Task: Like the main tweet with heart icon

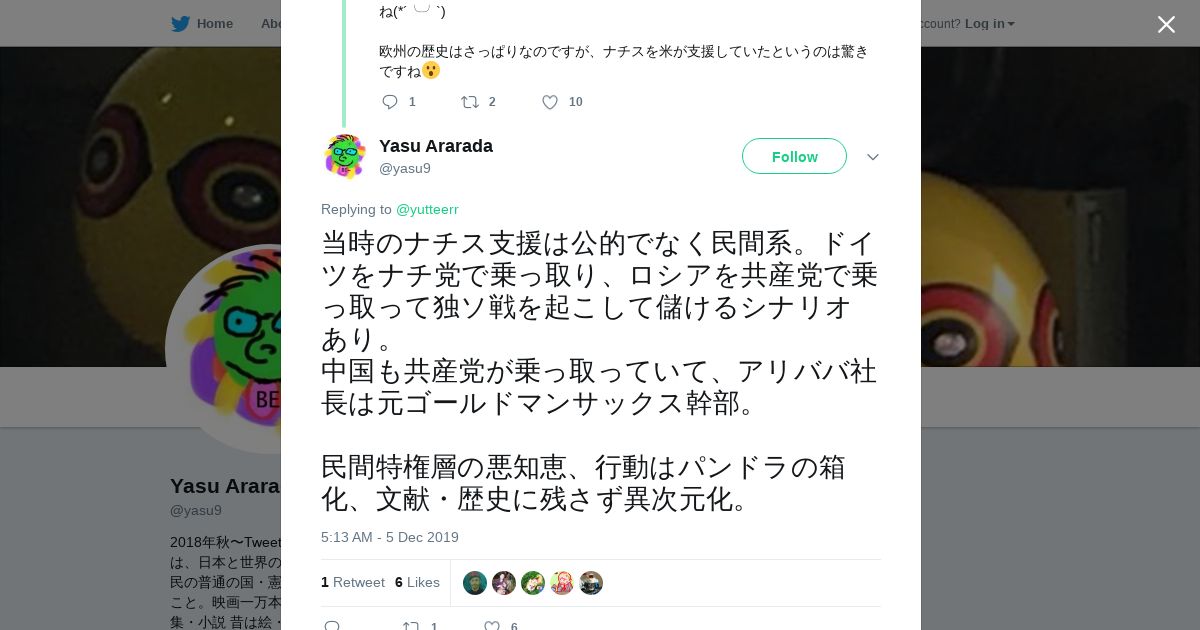Action: click(492, 626)
